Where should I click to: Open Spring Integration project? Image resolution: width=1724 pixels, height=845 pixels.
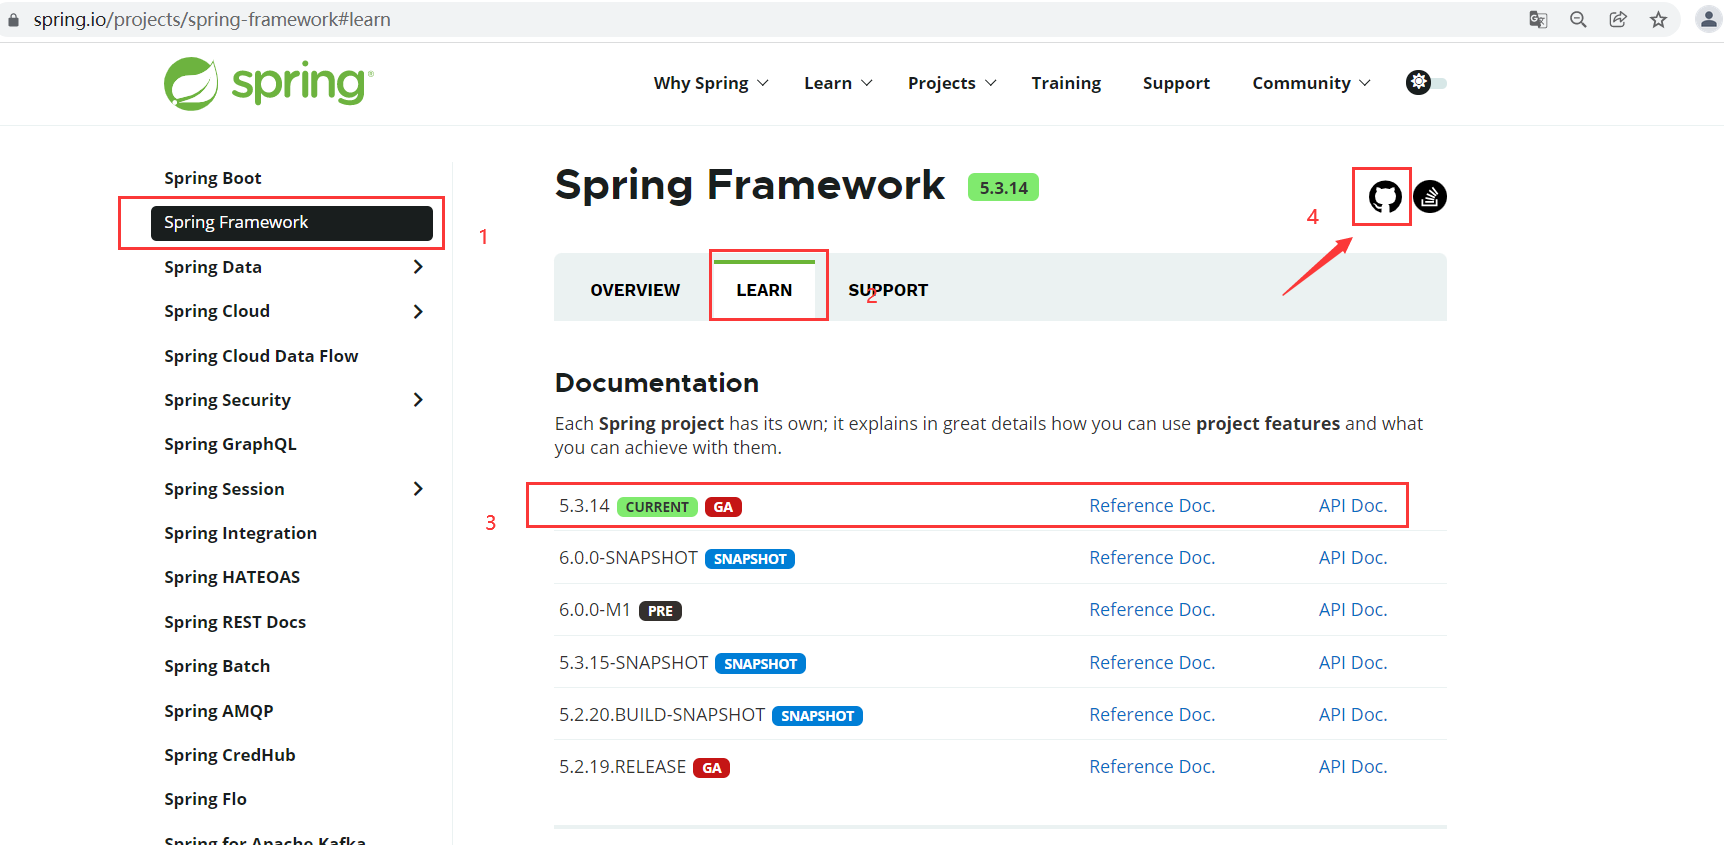240,533
